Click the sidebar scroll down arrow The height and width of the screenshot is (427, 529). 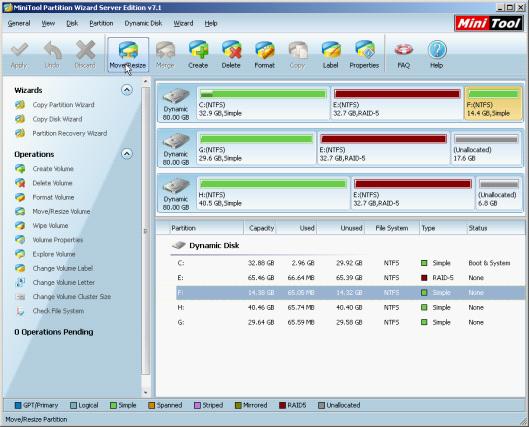(x=146, y=393)
